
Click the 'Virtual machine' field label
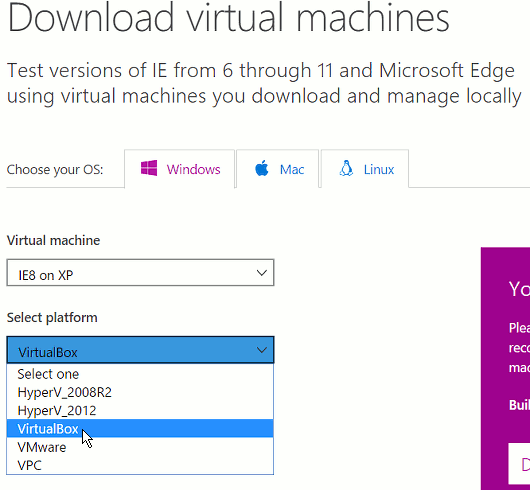[53, 240]
